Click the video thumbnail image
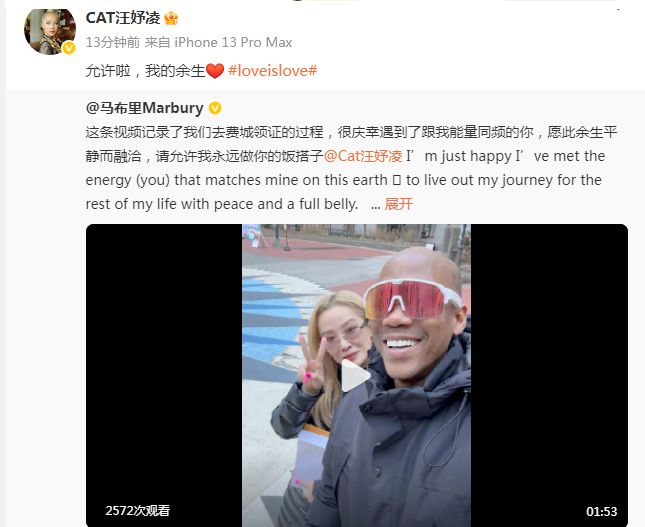Viewport: 645px width, 527px height. [x=356, y=375]
